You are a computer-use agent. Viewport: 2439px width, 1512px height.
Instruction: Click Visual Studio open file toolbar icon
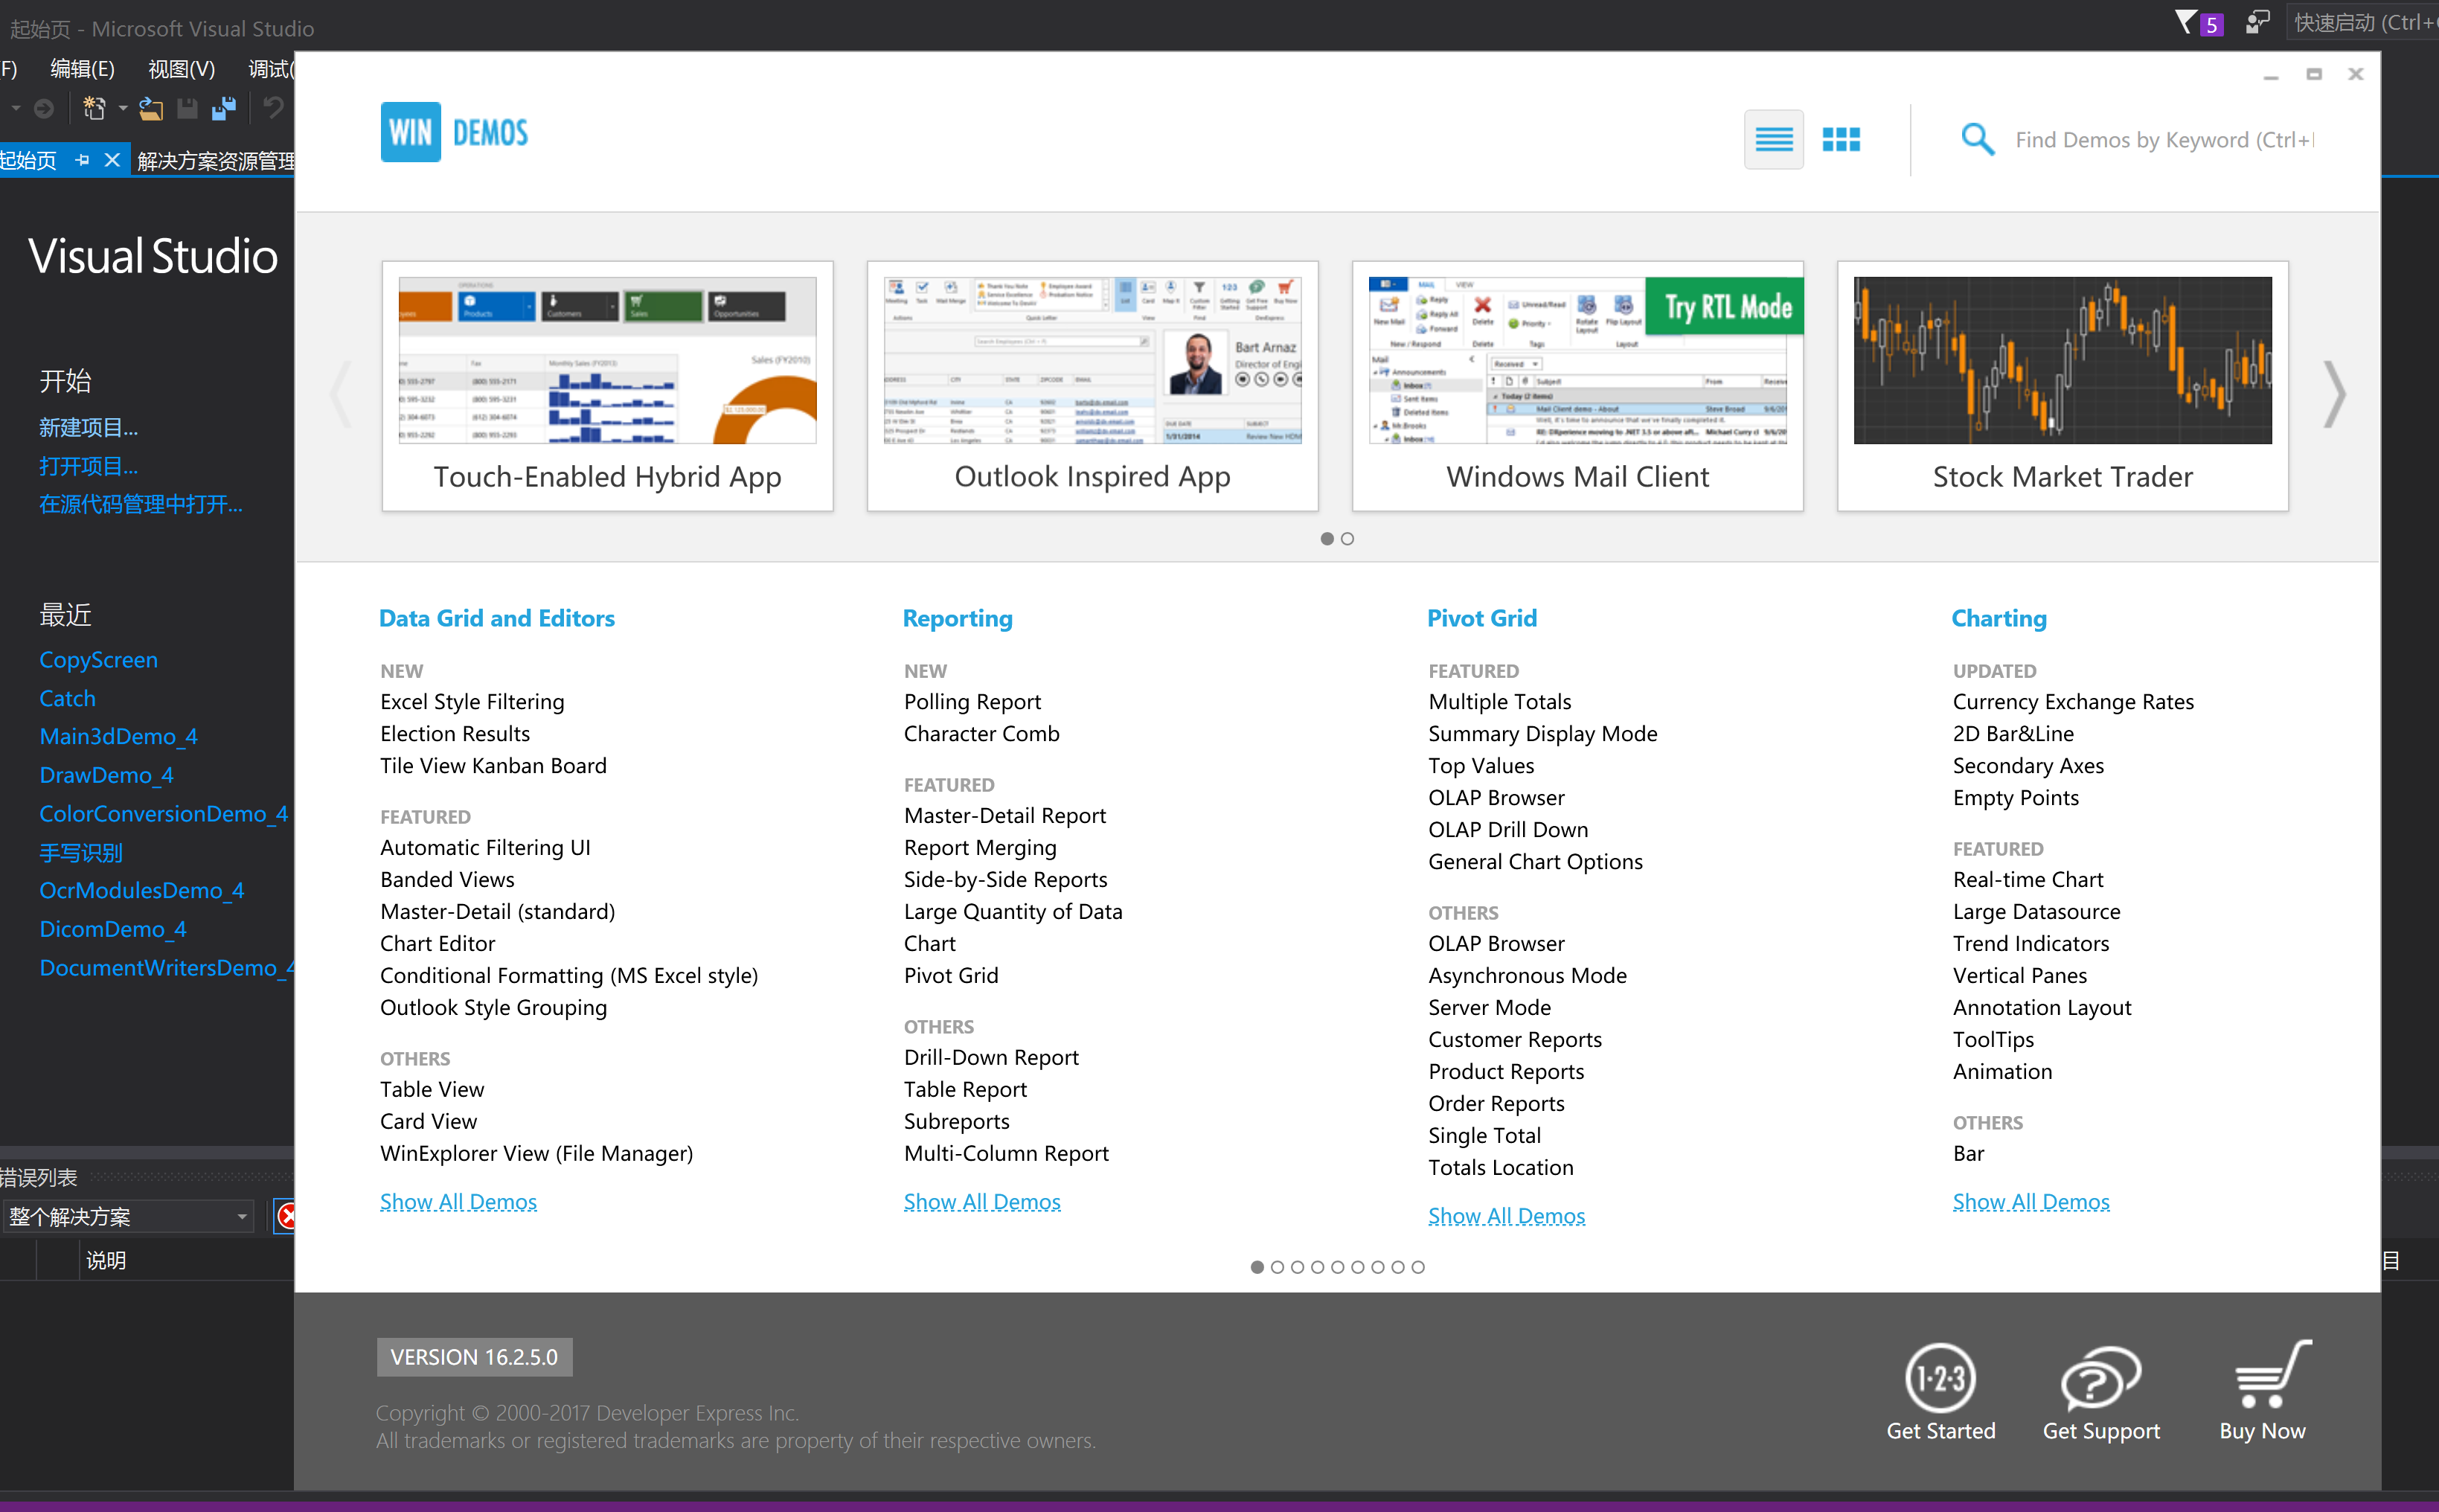(151, 108)
